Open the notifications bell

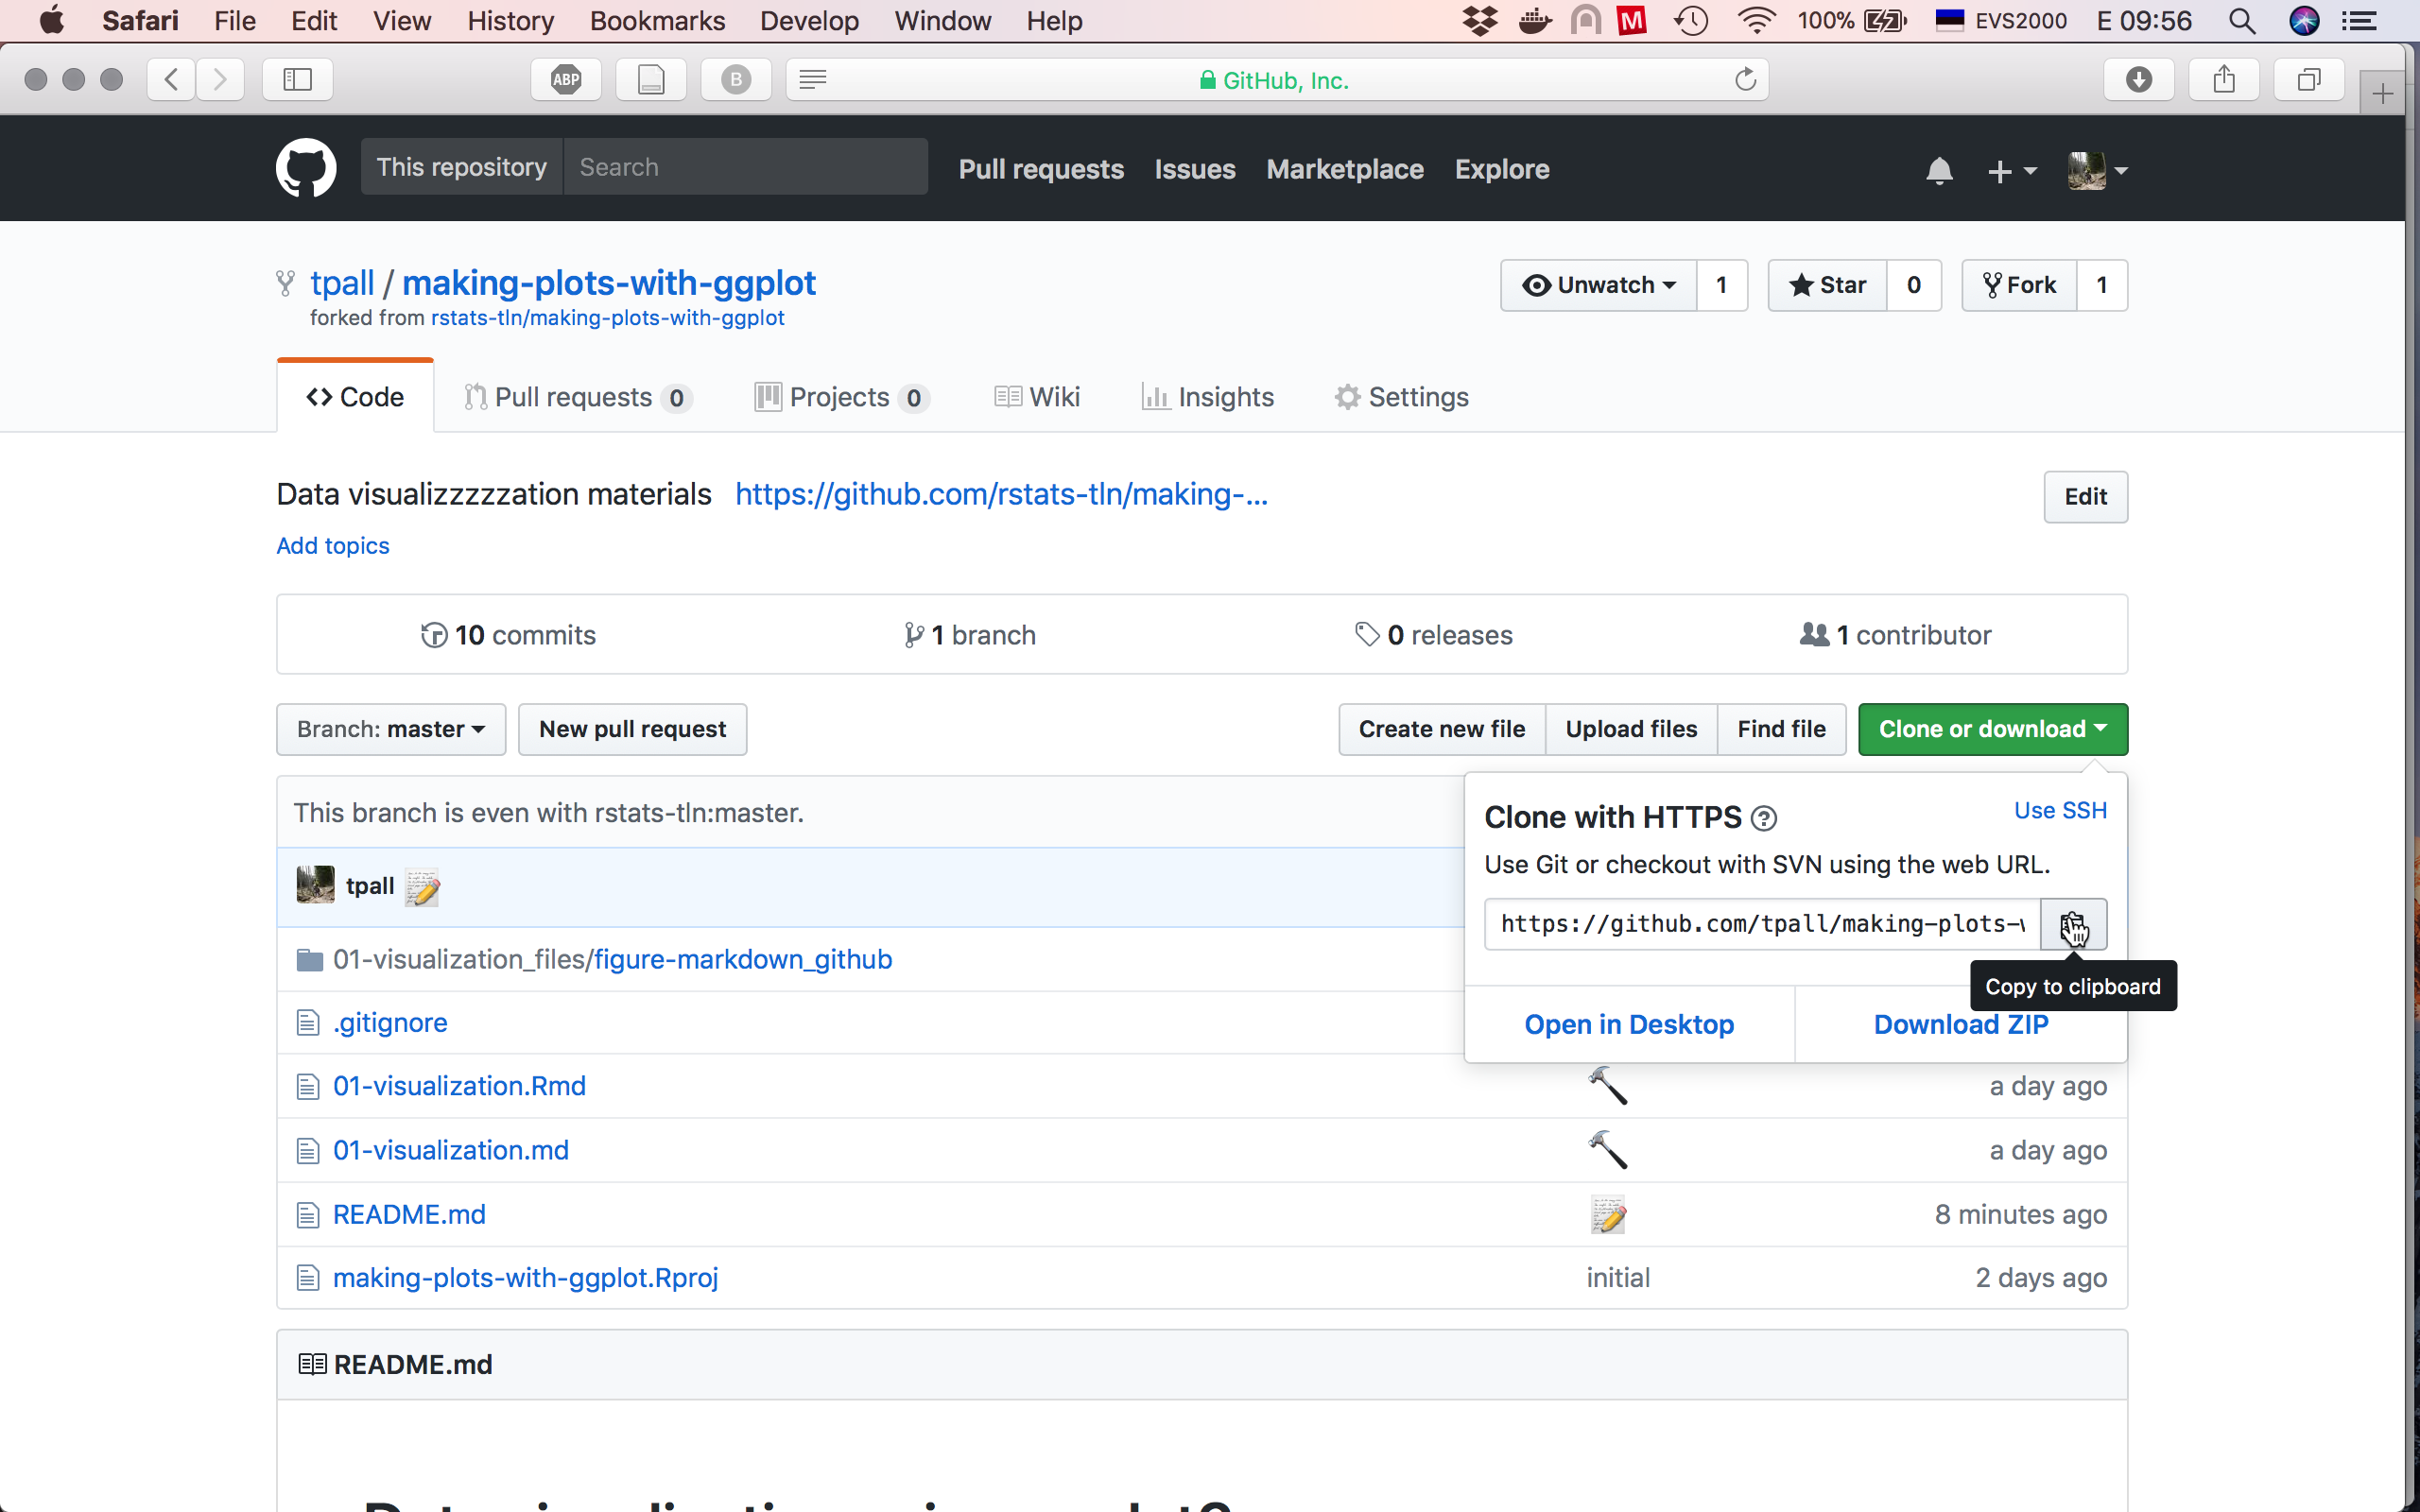[x=1938, y=171]
